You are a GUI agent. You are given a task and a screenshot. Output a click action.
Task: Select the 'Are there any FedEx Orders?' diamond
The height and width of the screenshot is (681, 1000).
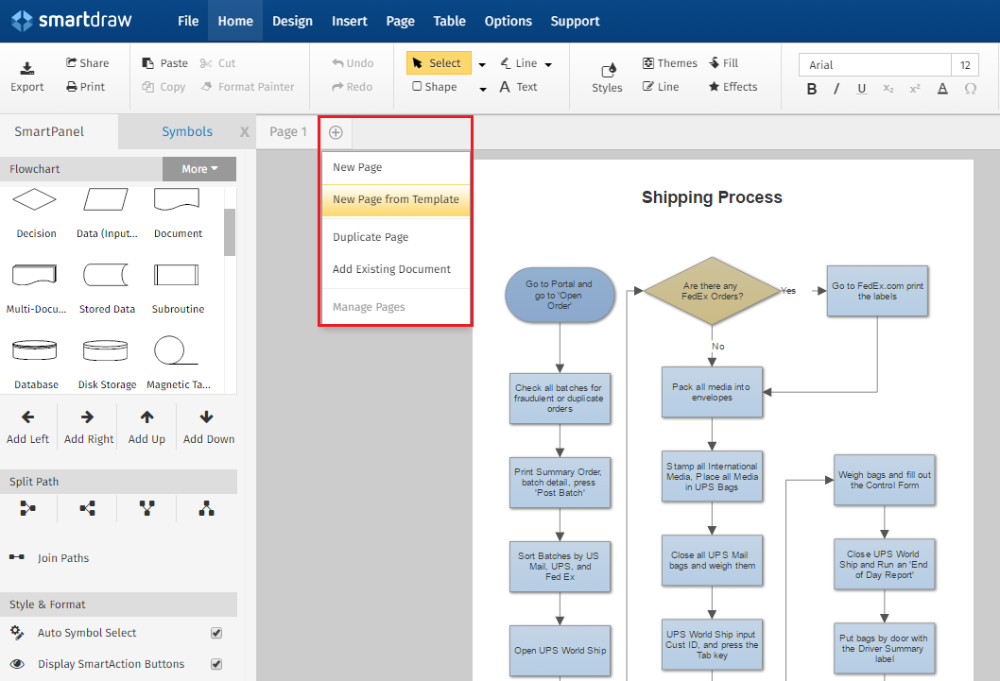[x=712, y=291]
